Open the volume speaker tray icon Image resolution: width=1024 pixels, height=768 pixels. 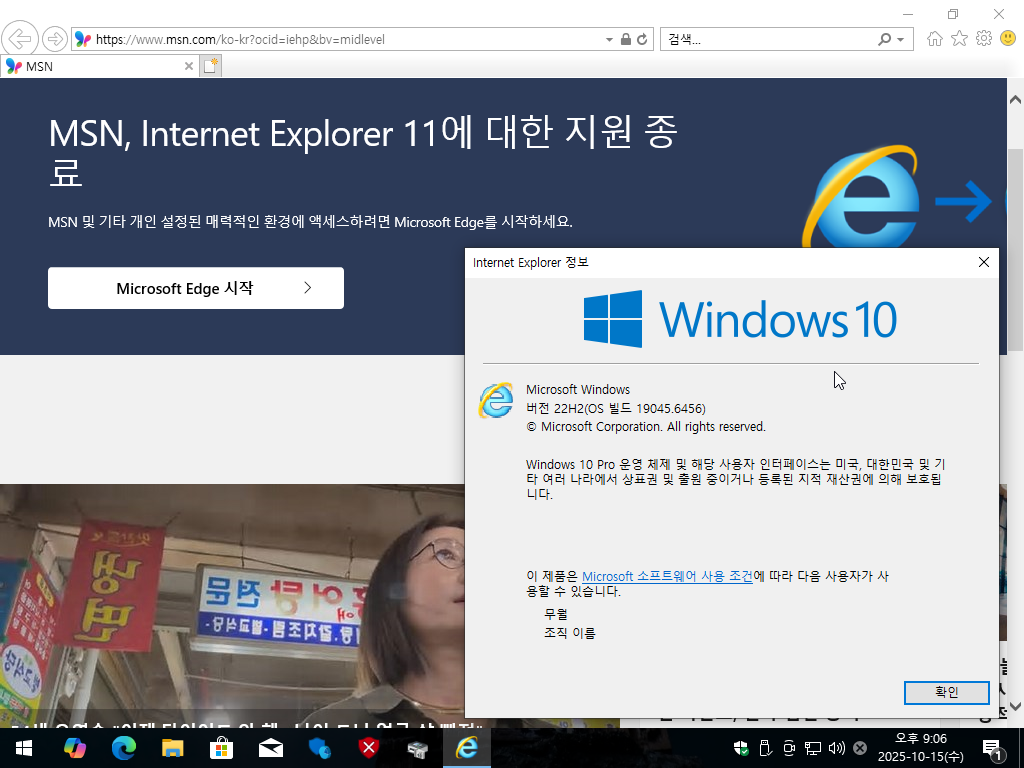(837, 748)
